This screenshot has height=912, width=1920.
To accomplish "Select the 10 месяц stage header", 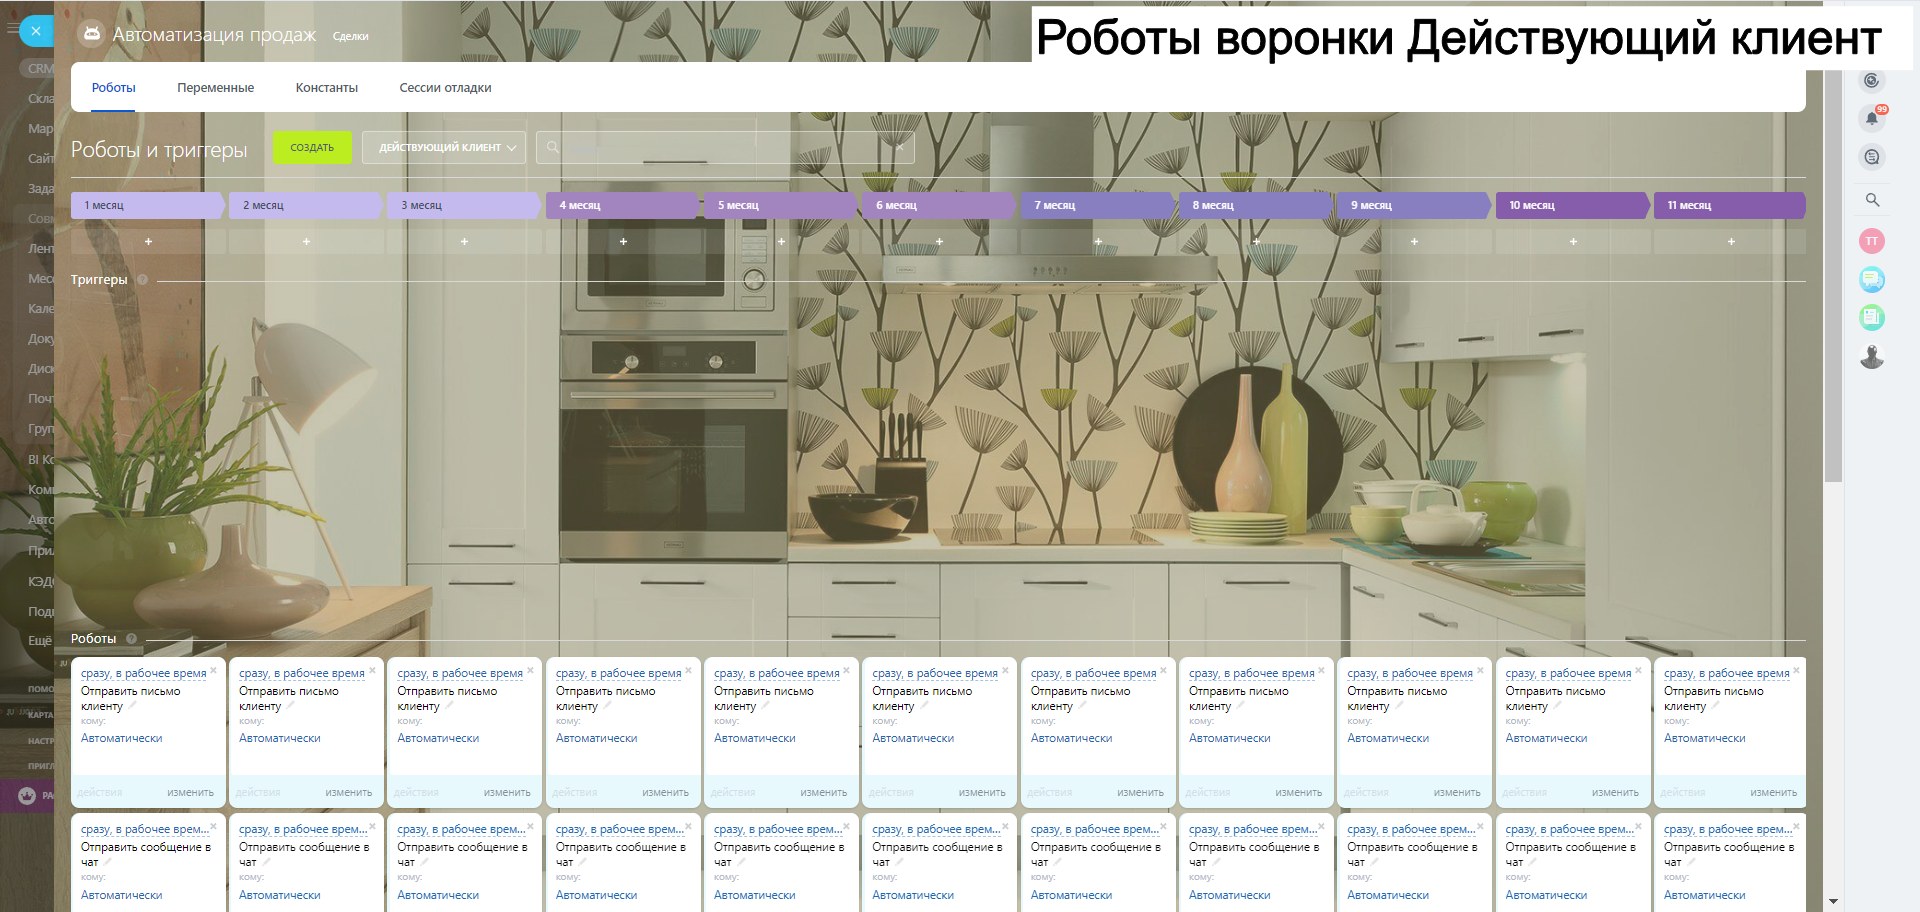I will (x=1570, y=206).
